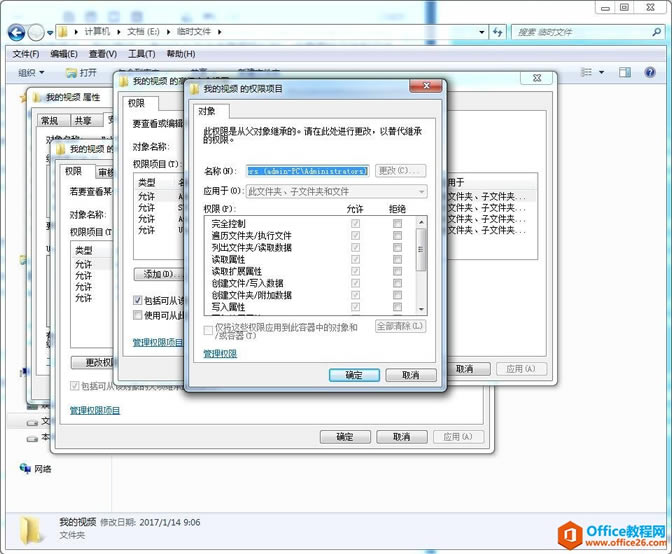Click the 我的视频 folder icon in details pane
Screen dimensions: 672x554
click(30, 530)
